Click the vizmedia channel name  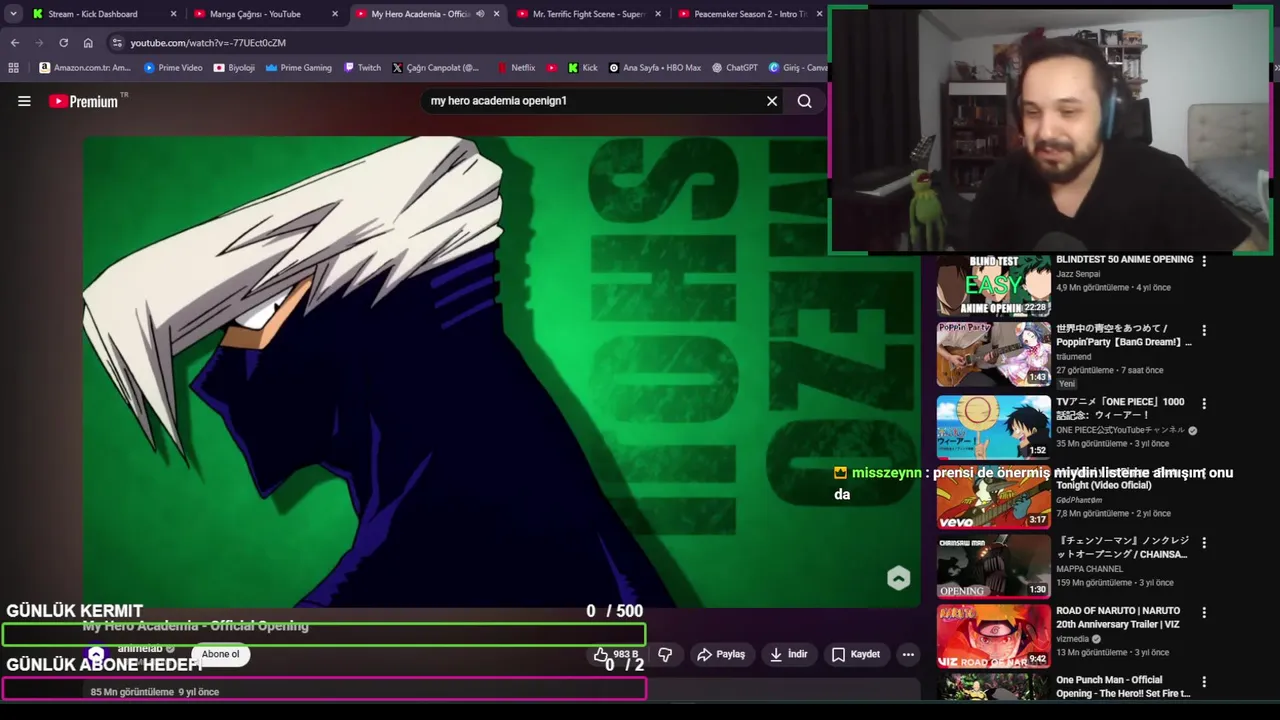(x=1073, y=639)
